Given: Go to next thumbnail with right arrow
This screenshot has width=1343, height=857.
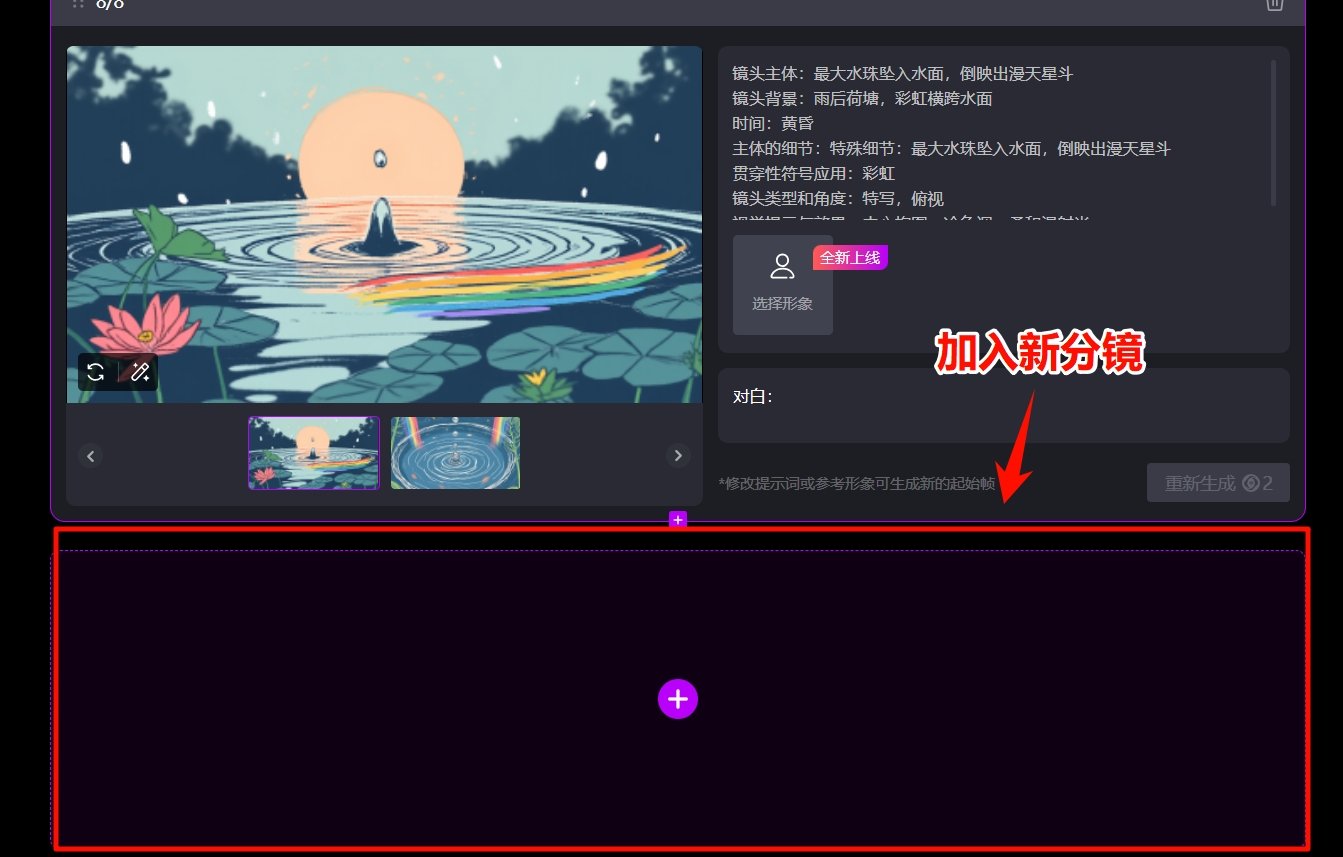Looking at the screenshot, I should [x=678, y=456].
